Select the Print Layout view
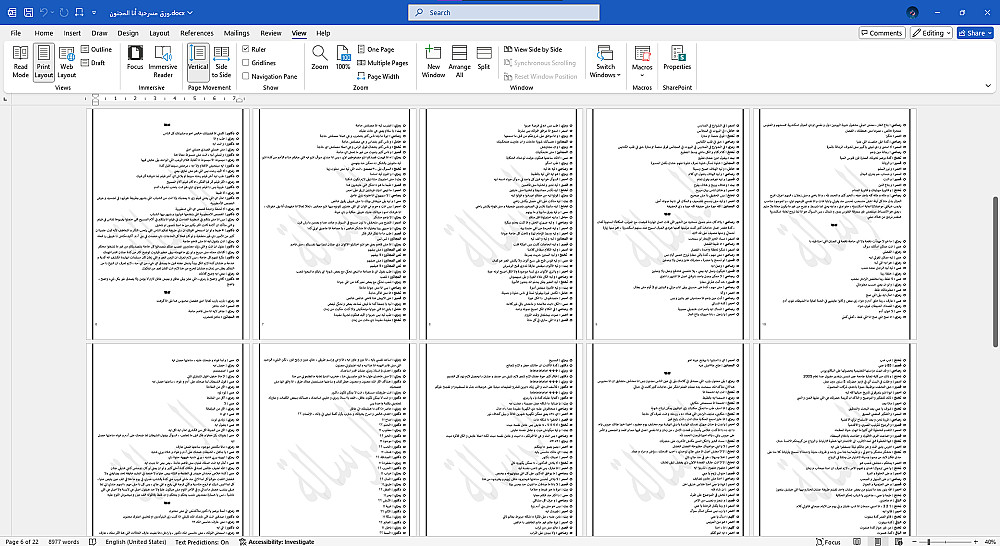 click(x=43, y=62)
